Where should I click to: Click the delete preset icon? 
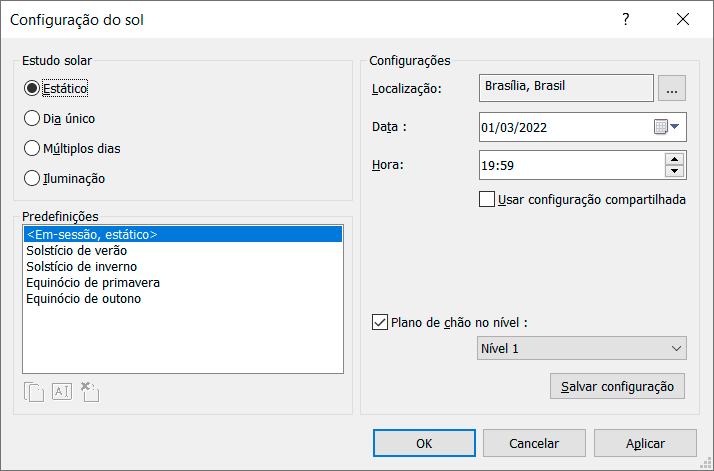[x=89, y=392]
